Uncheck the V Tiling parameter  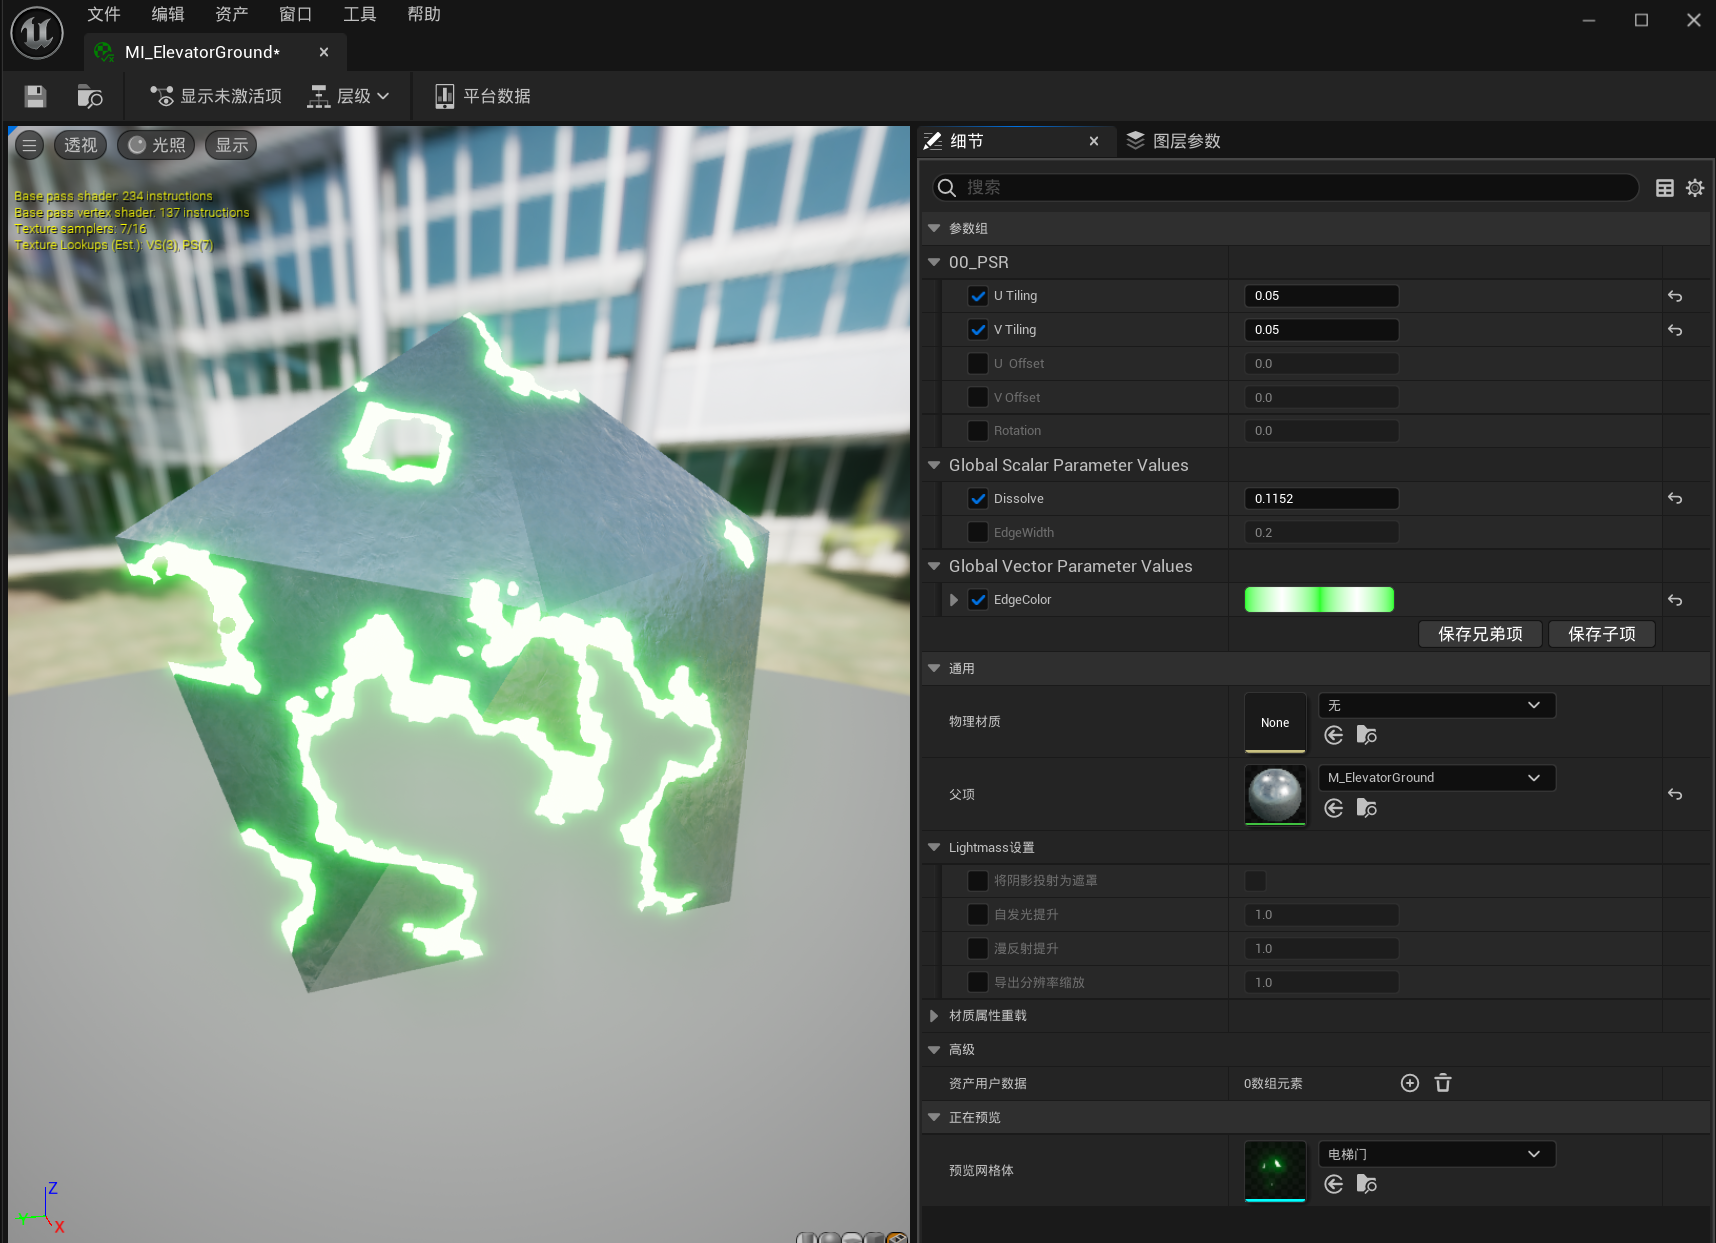click(978, 330)
